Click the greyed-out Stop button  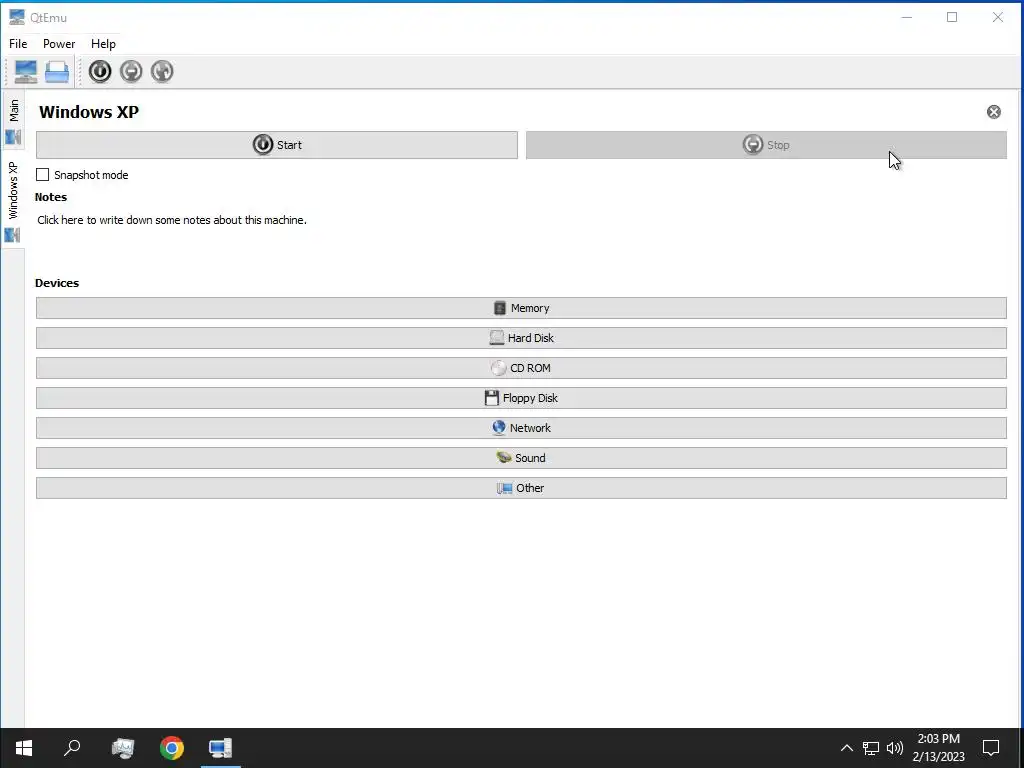(766, 145)
